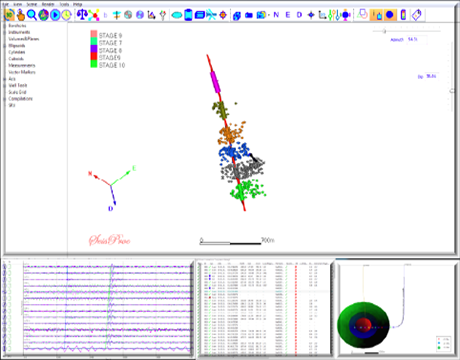Image resolution: width=460 pixels, height=360 pixels.
Task: Select Volumes&Planes in scene tree
Action: pyautogui.click(x=24, y=39)
